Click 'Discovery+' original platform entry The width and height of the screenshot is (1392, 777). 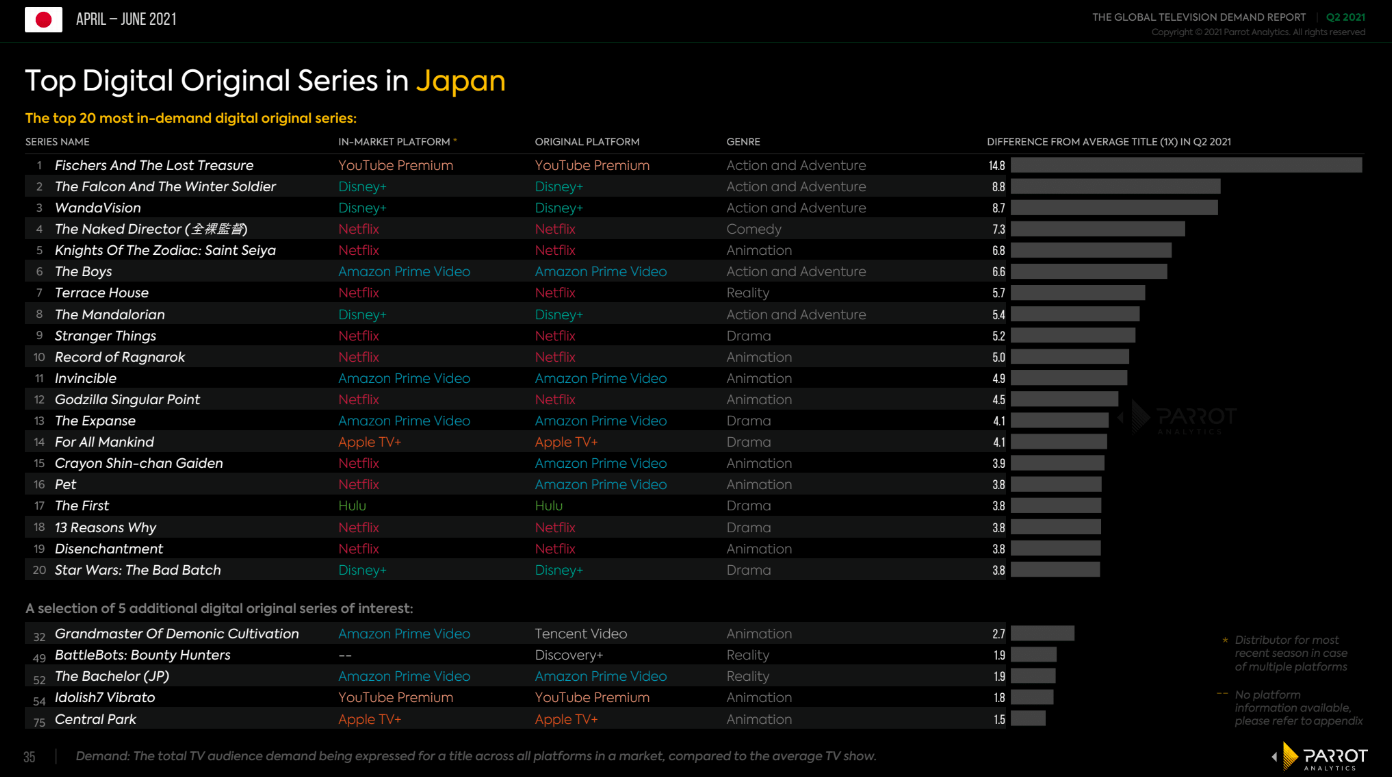(x=569, y=655)
